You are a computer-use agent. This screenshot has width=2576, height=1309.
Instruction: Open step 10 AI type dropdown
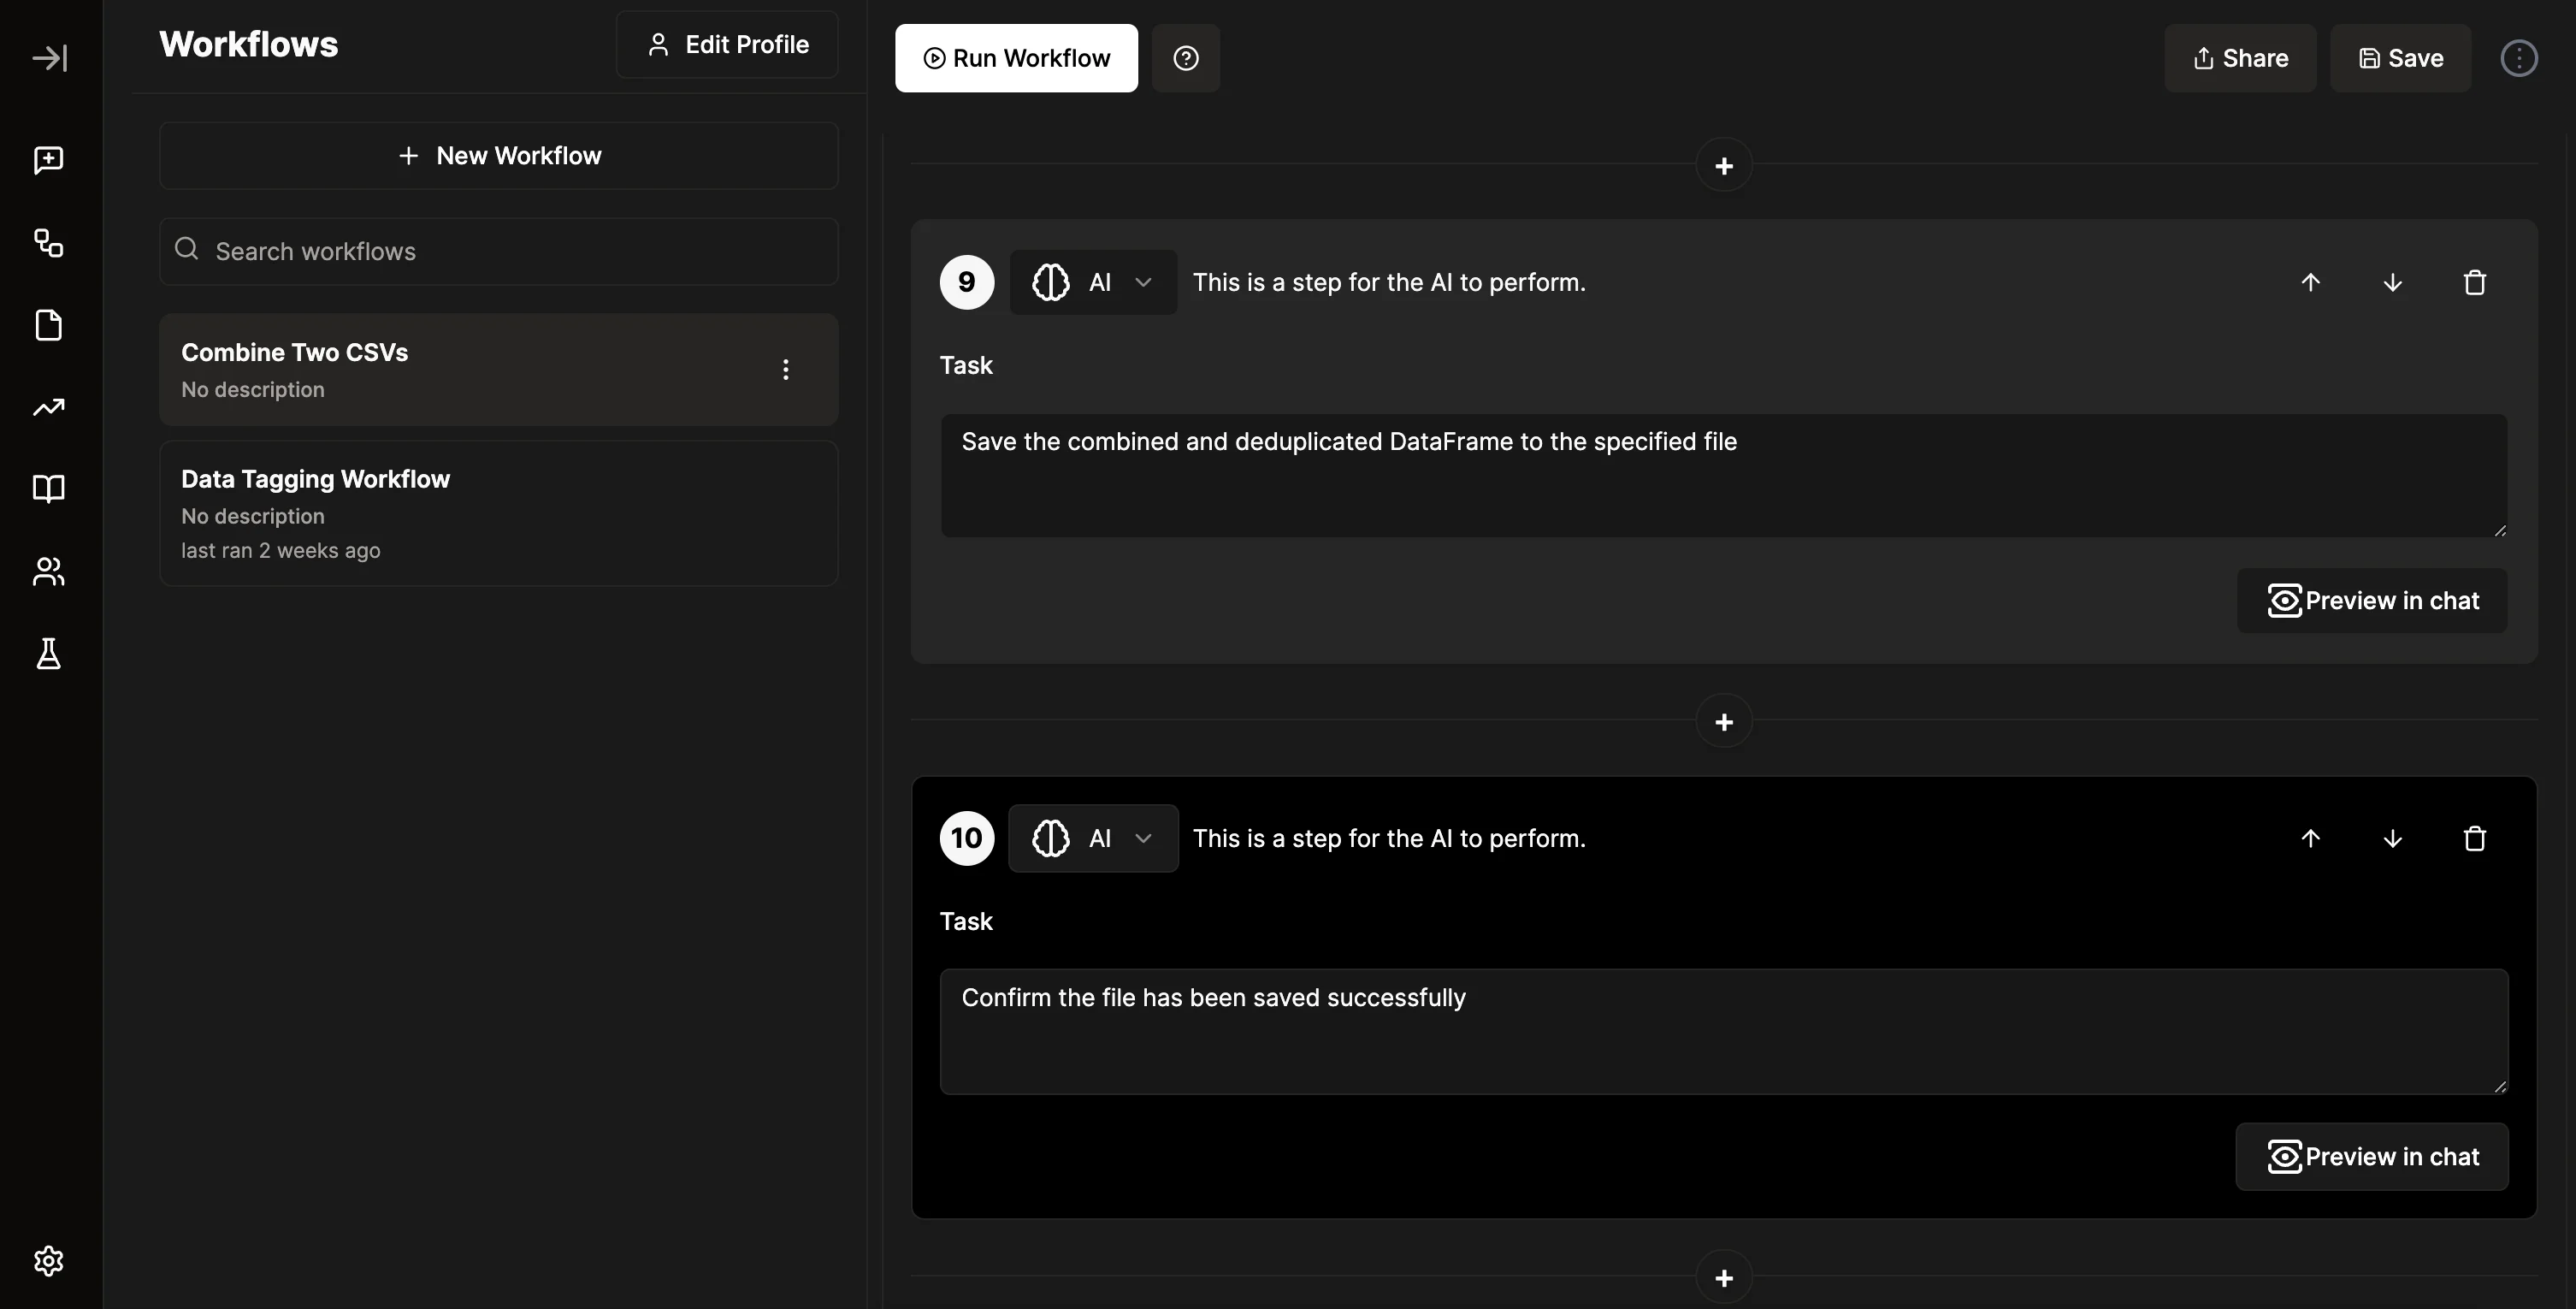1093,838
